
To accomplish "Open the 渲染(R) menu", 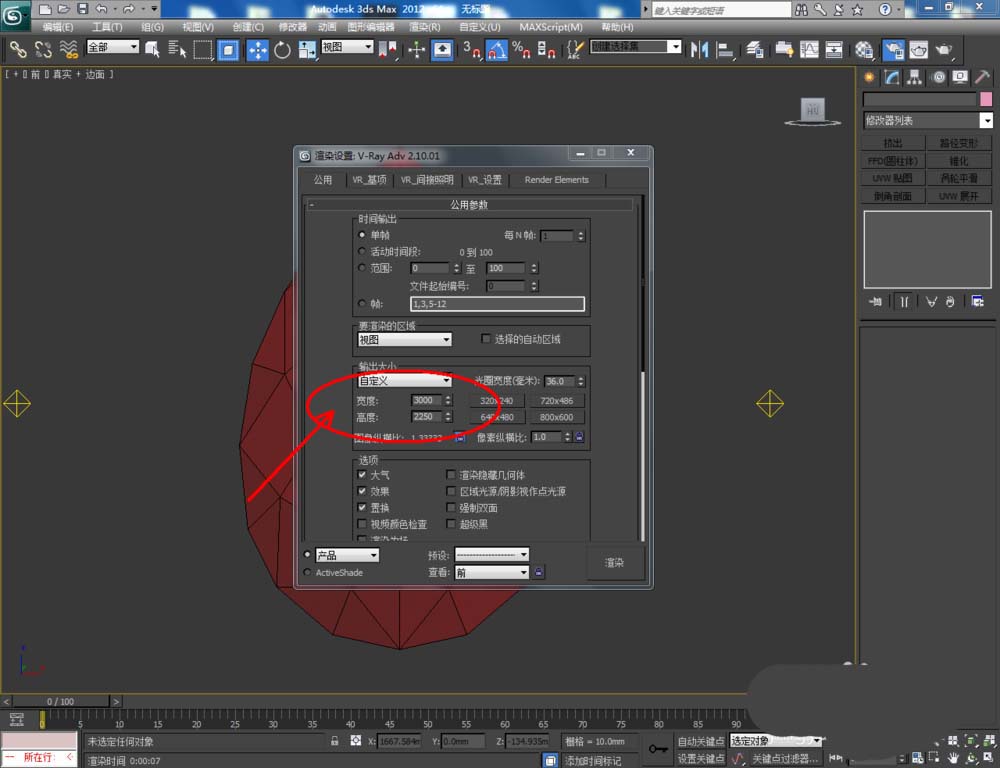I will (x=425, y=27).
